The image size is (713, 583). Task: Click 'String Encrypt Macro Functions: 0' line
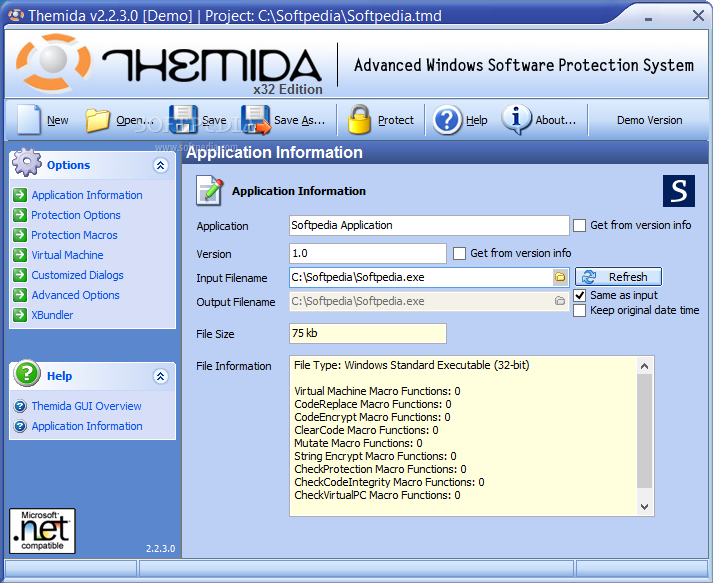(x=375, y=456)
